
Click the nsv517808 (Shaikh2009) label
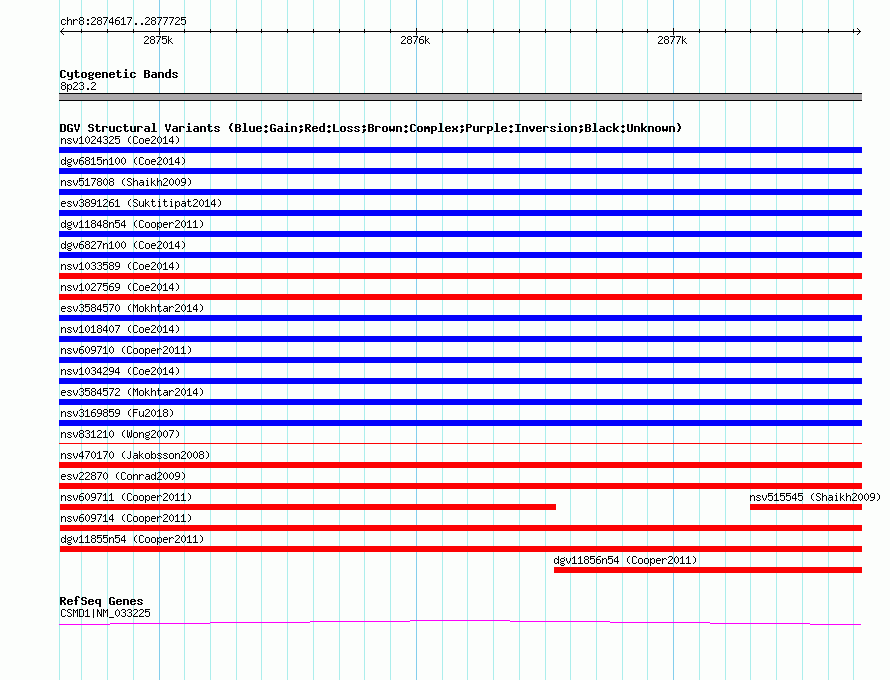coord(126,182)
